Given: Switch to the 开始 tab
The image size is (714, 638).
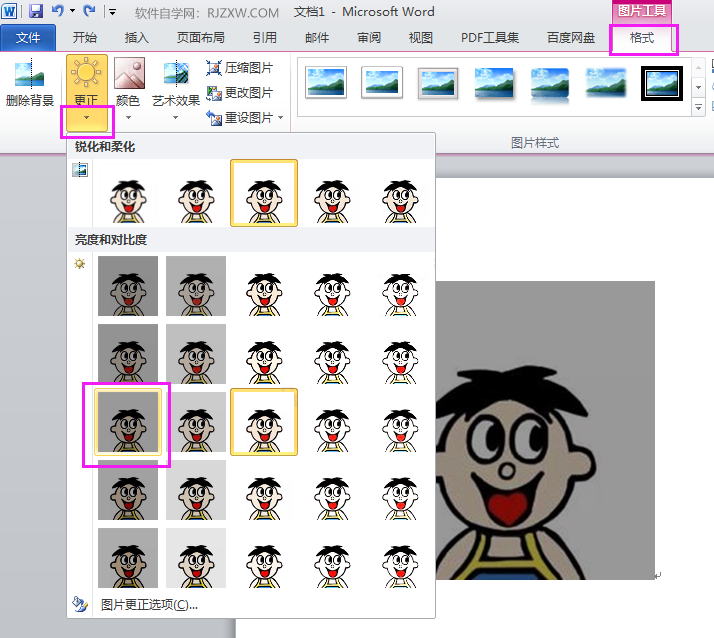Looking at the screenshot, I should (85, 38).
